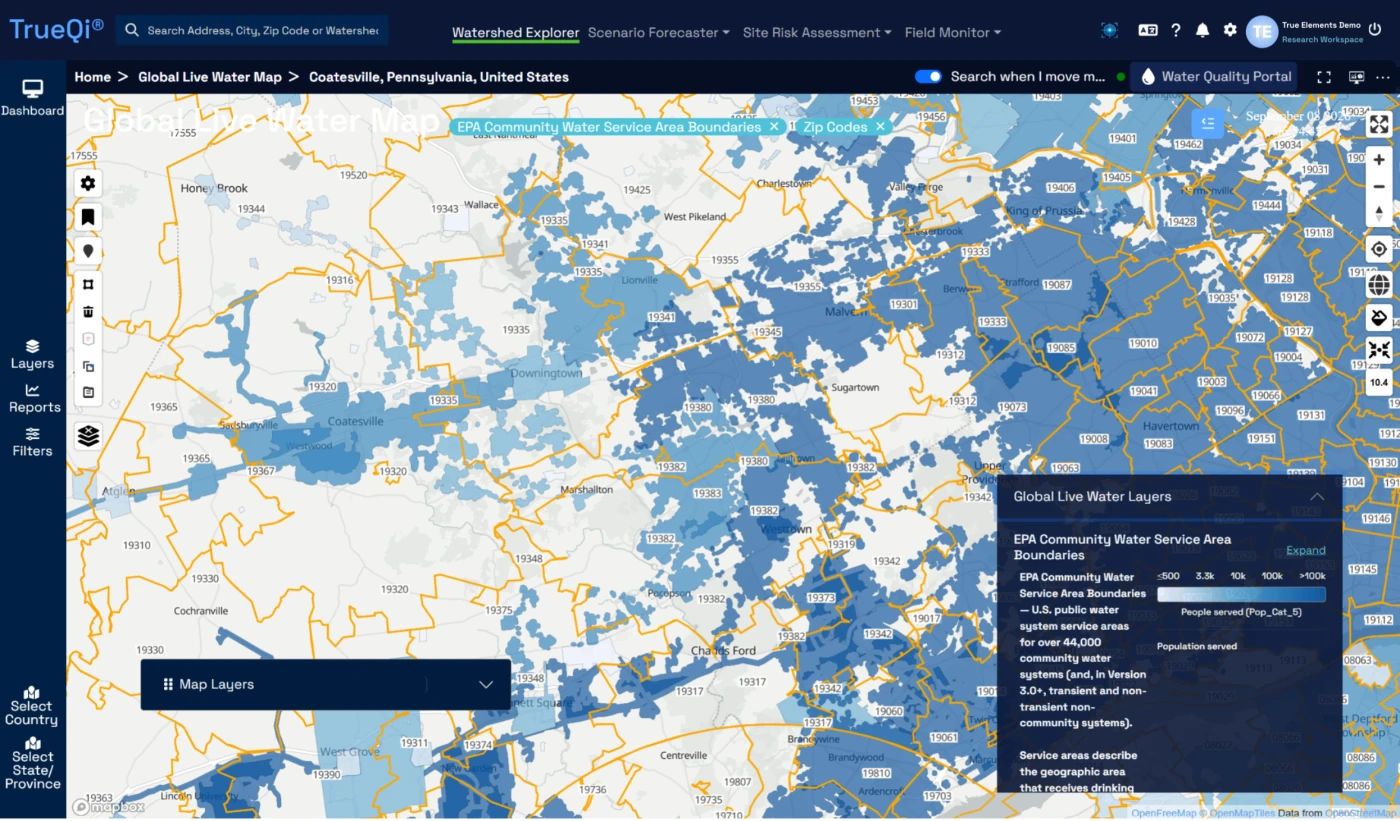Reset map bearing with the compass arrow

pyautogui.click(x=1379, y=213)
